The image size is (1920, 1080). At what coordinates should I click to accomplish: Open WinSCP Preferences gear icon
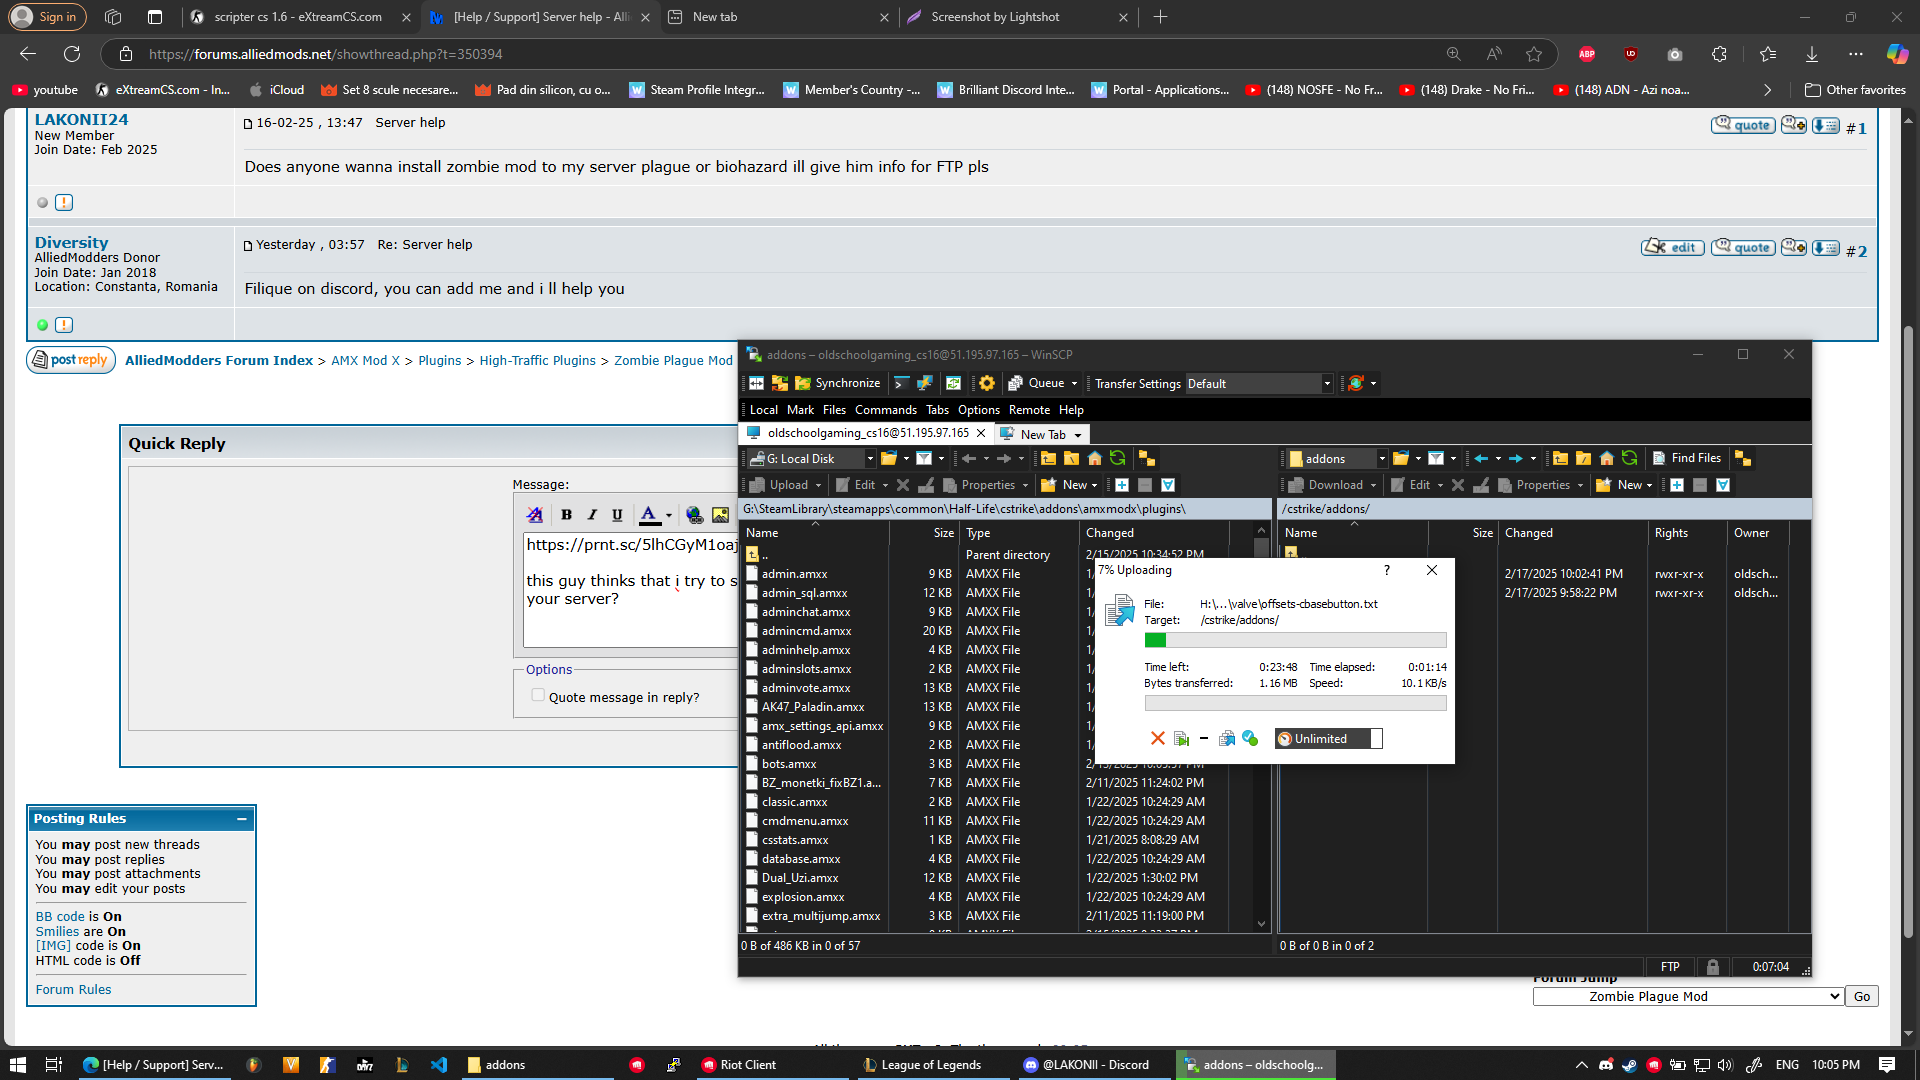[987, 383]
